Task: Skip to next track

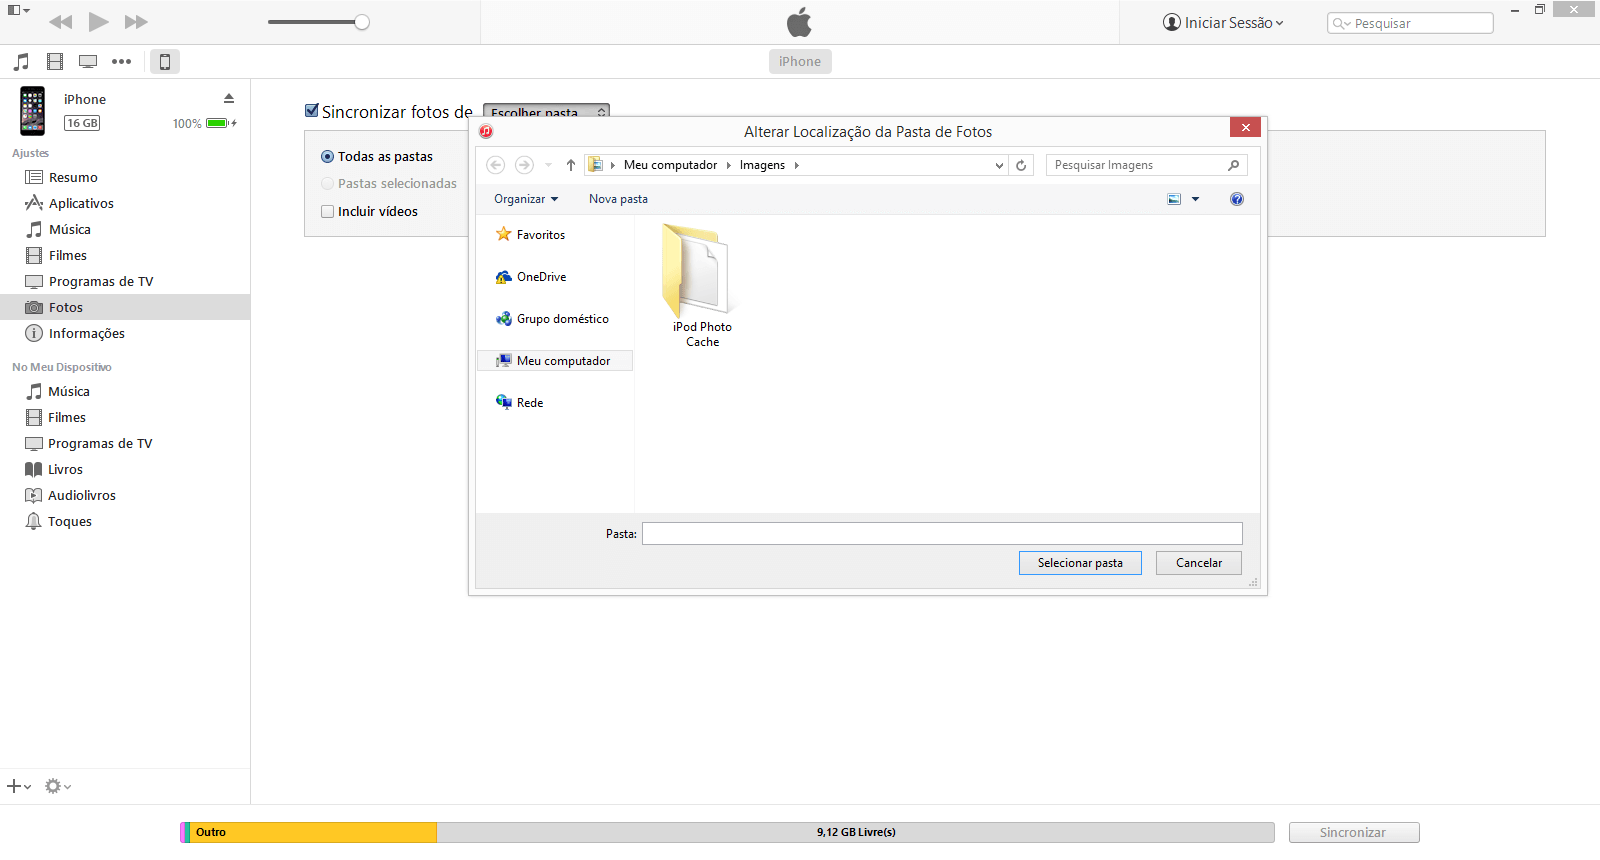Action: tap(136, 22)
